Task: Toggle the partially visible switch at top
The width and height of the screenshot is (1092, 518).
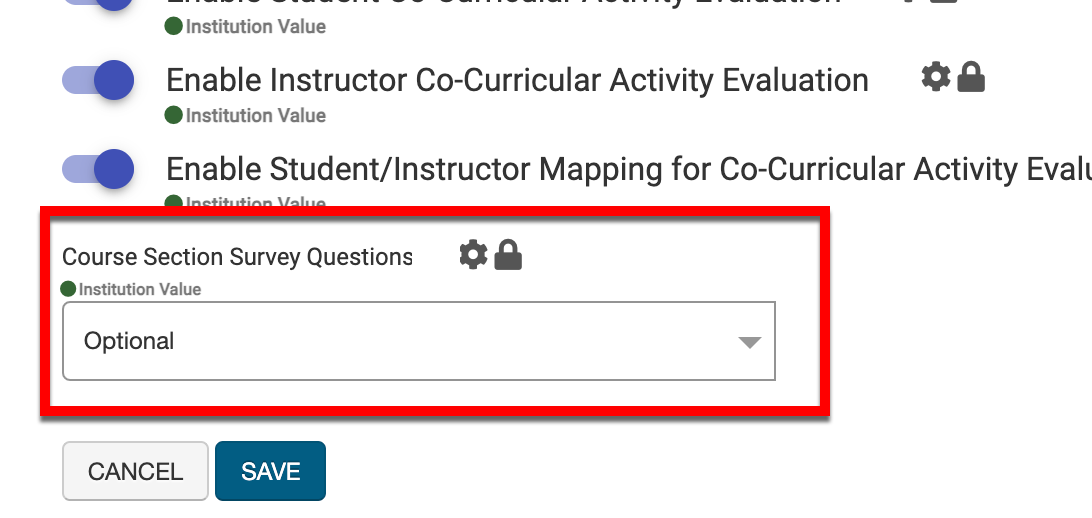Action: pyautogui.click(x=99, y=3)
